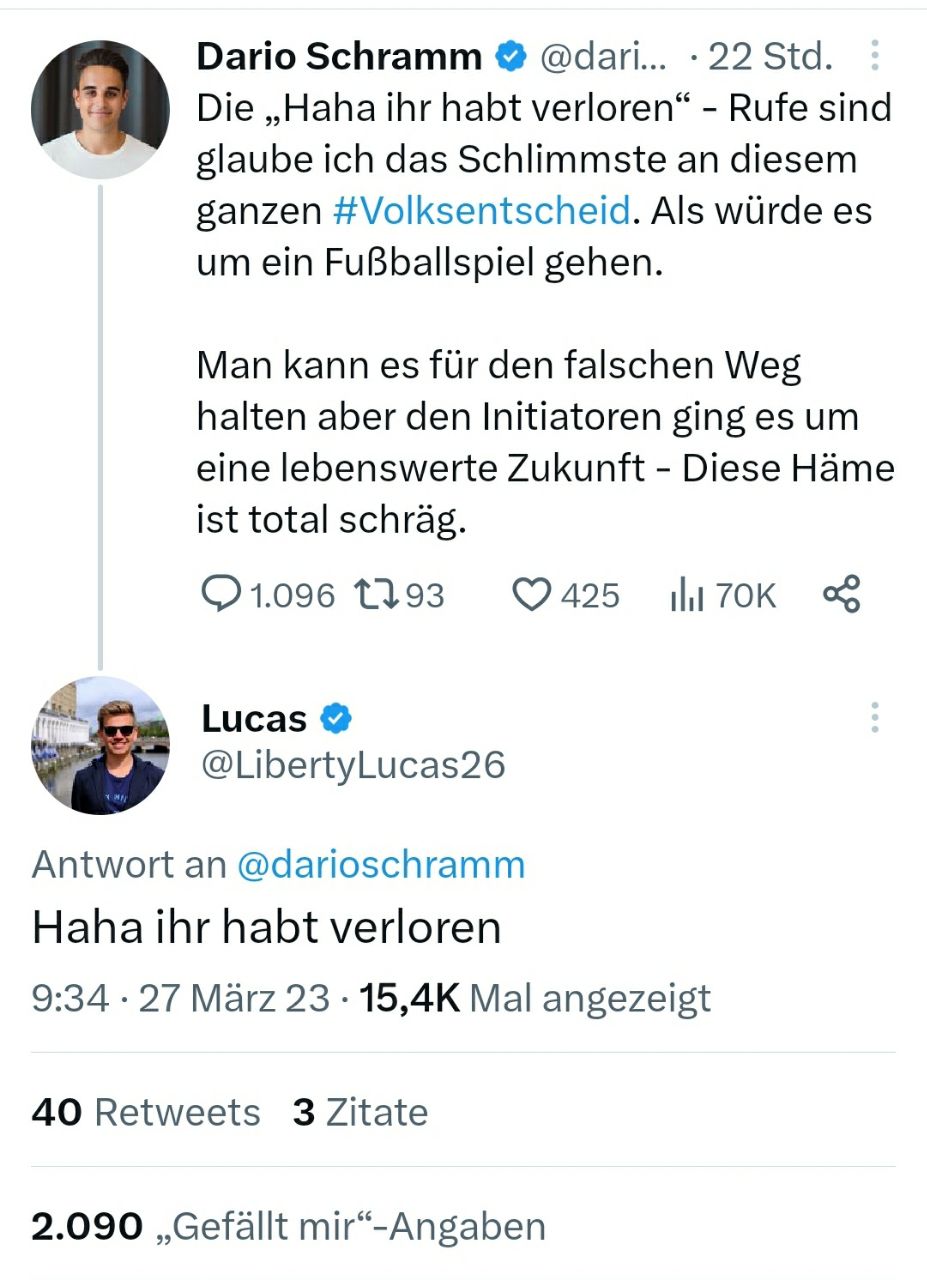Open Dario Schramm's profile picture
927x1280 pixels.
[100, 110]
